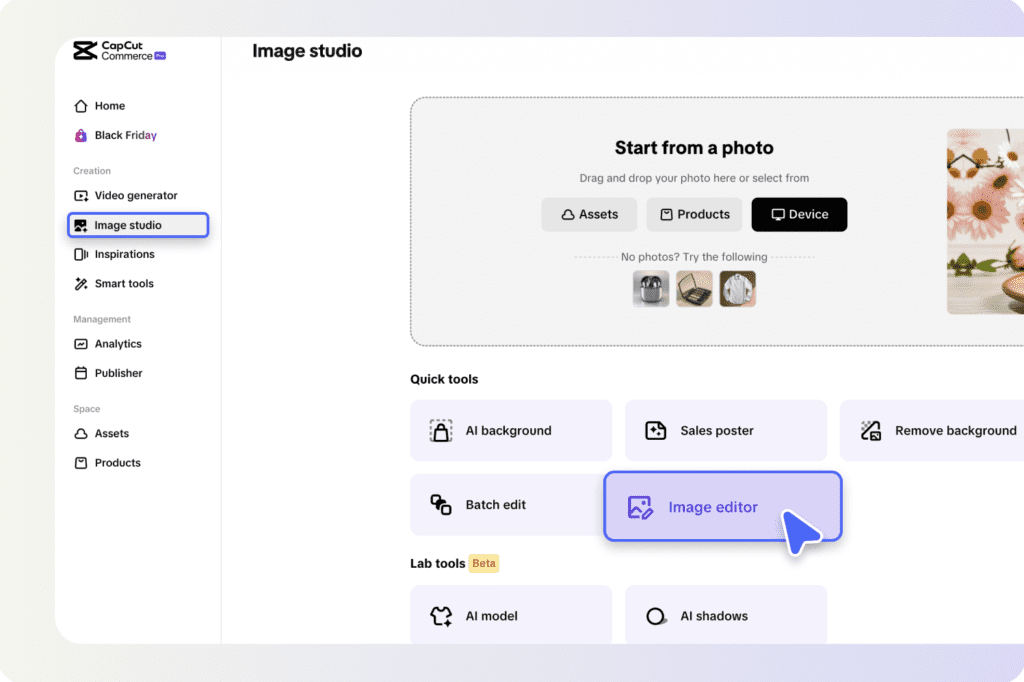Choose the Assets button as photo source

pyautogui.click(x=589, y=214)
